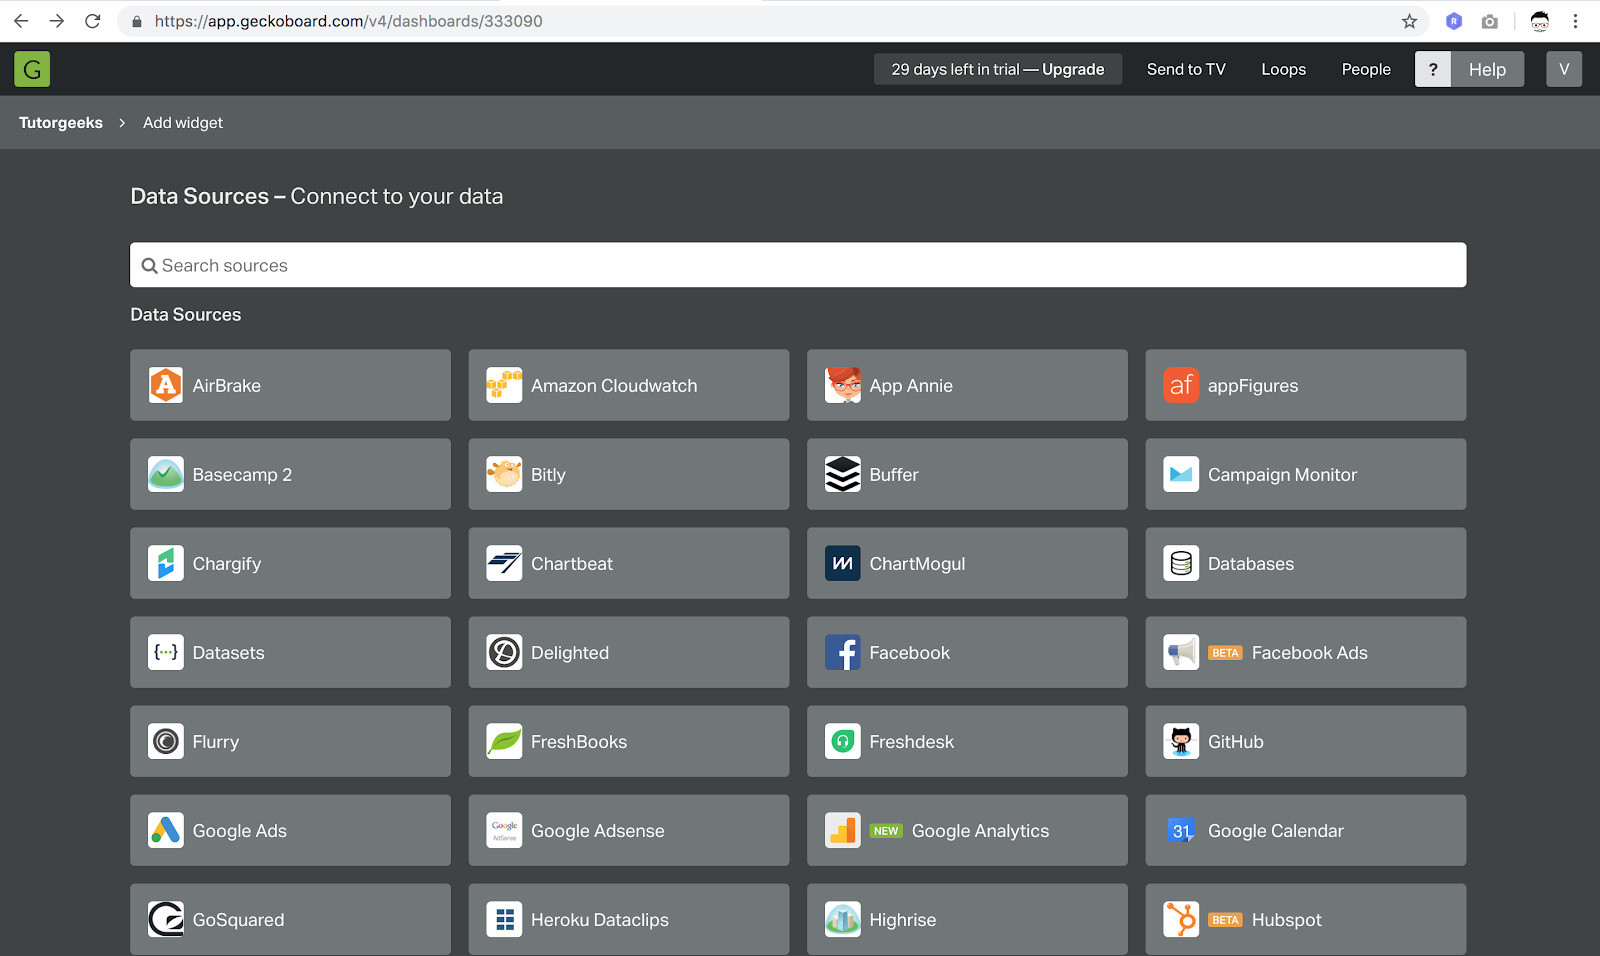Click the AirBrake logo icon
The height and width of the screenshot is (956, 1600).
(166, 385)
